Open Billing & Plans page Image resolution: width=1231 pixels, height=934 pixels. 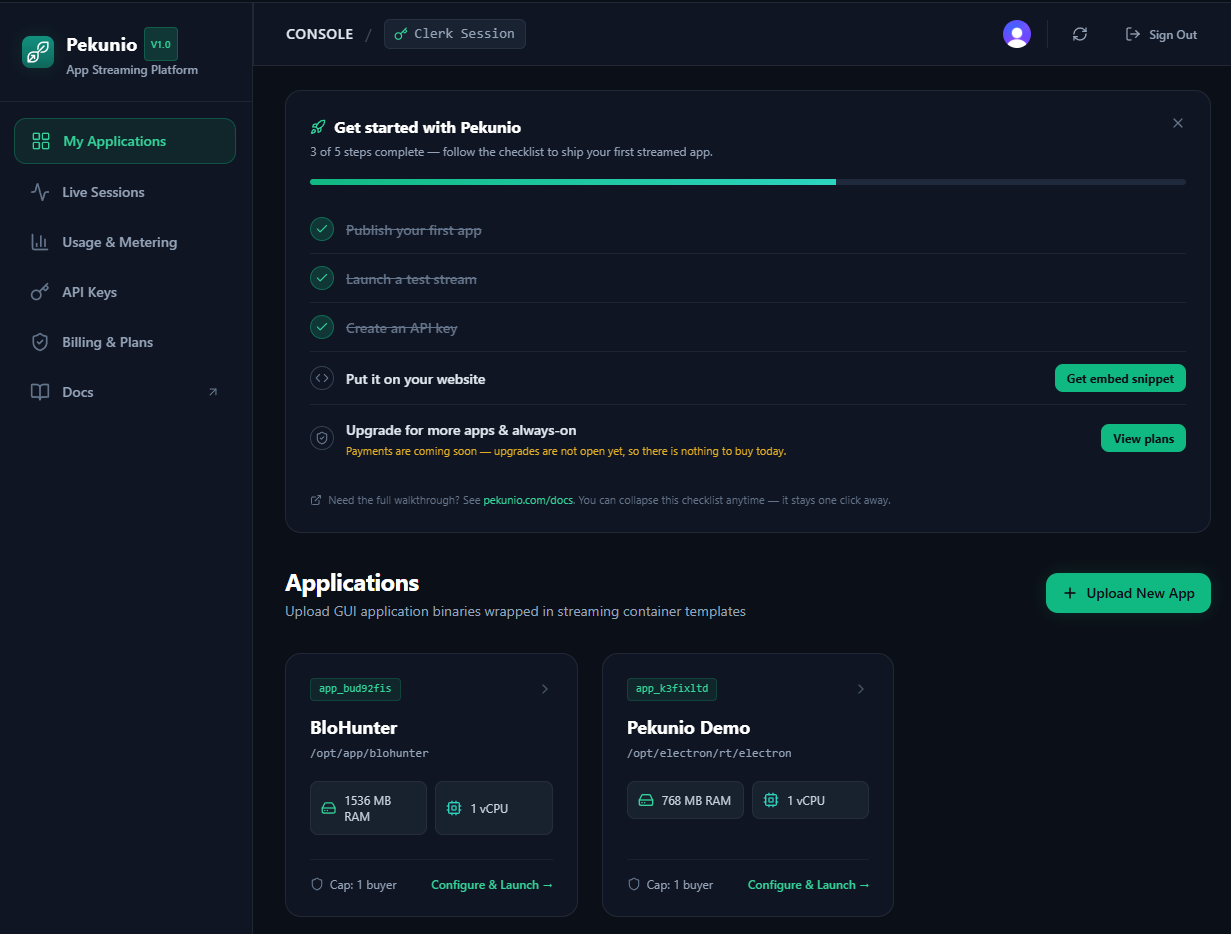tap(125, 342)
